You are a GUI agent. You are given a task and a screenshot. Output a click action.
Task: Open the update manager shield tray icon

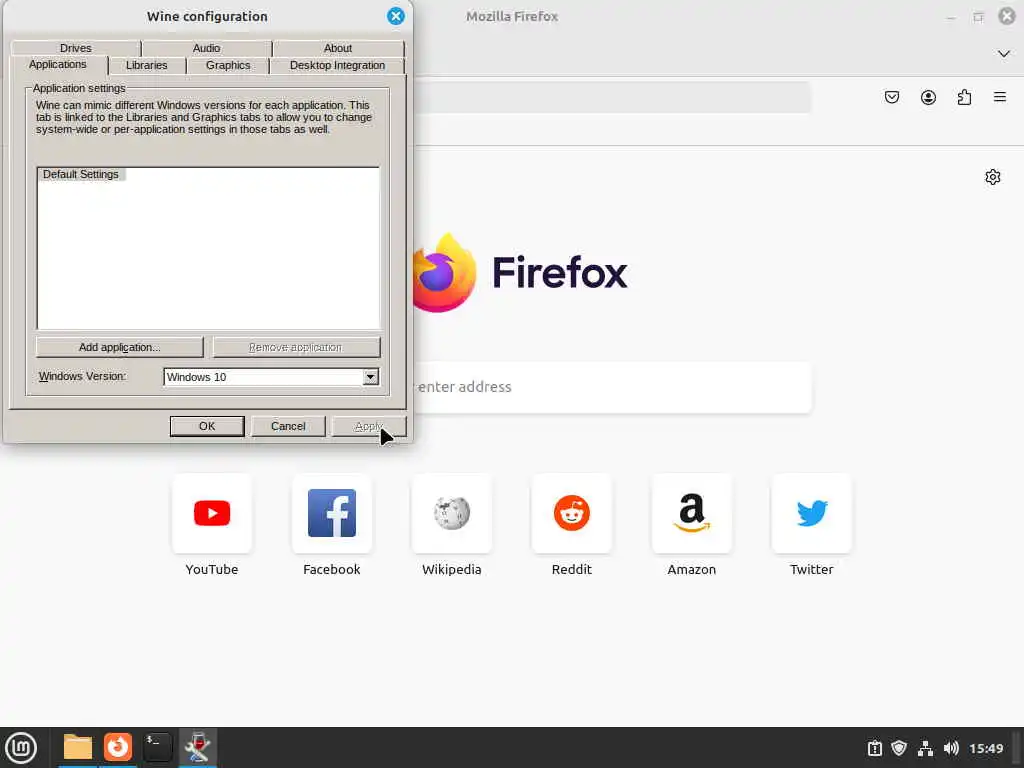coord(899,748)
